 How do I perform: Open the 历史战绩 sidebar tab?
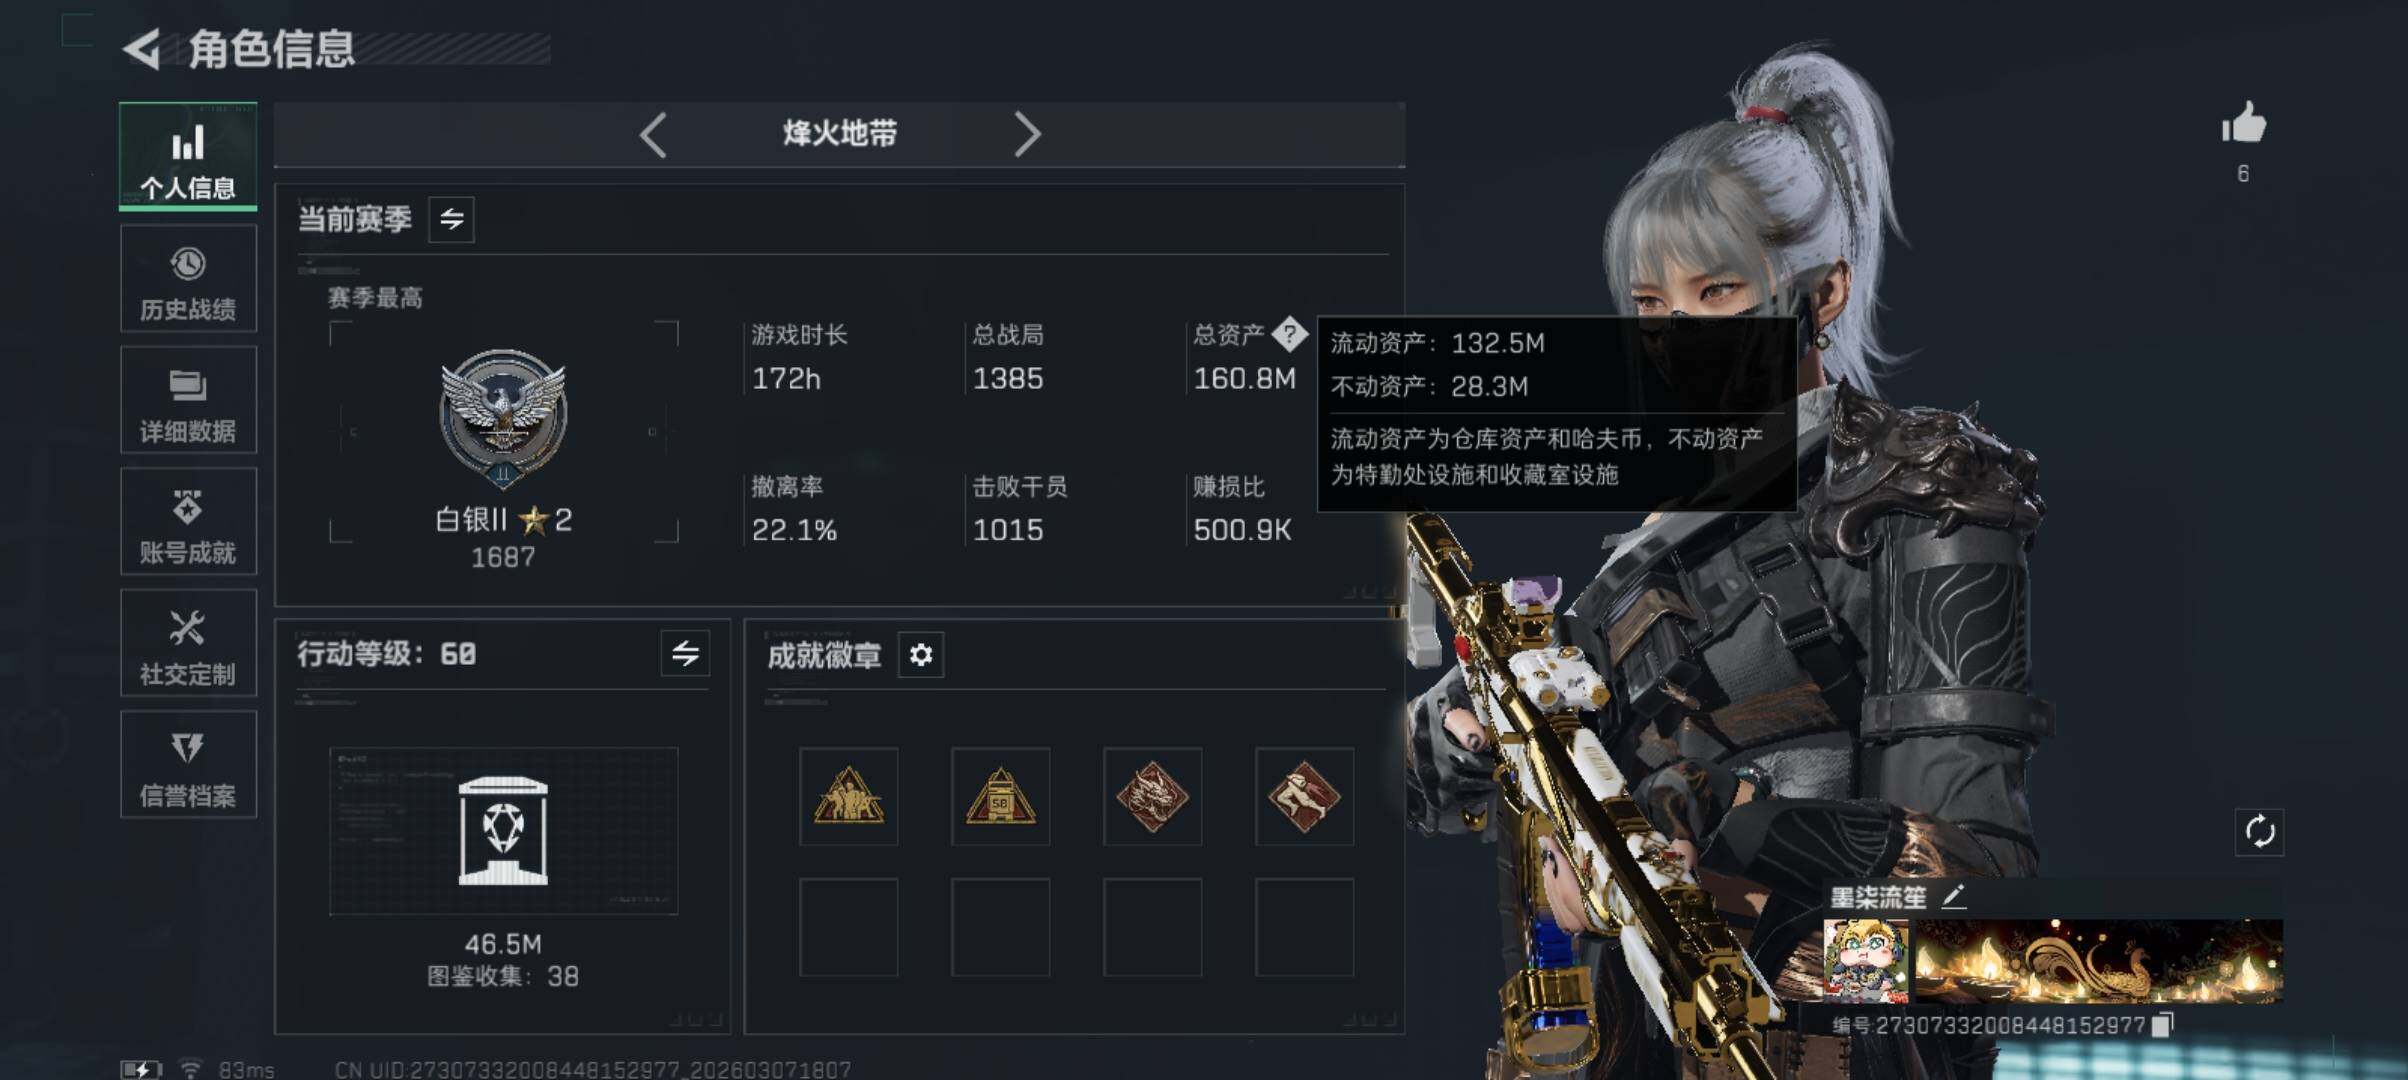(188, 278)
